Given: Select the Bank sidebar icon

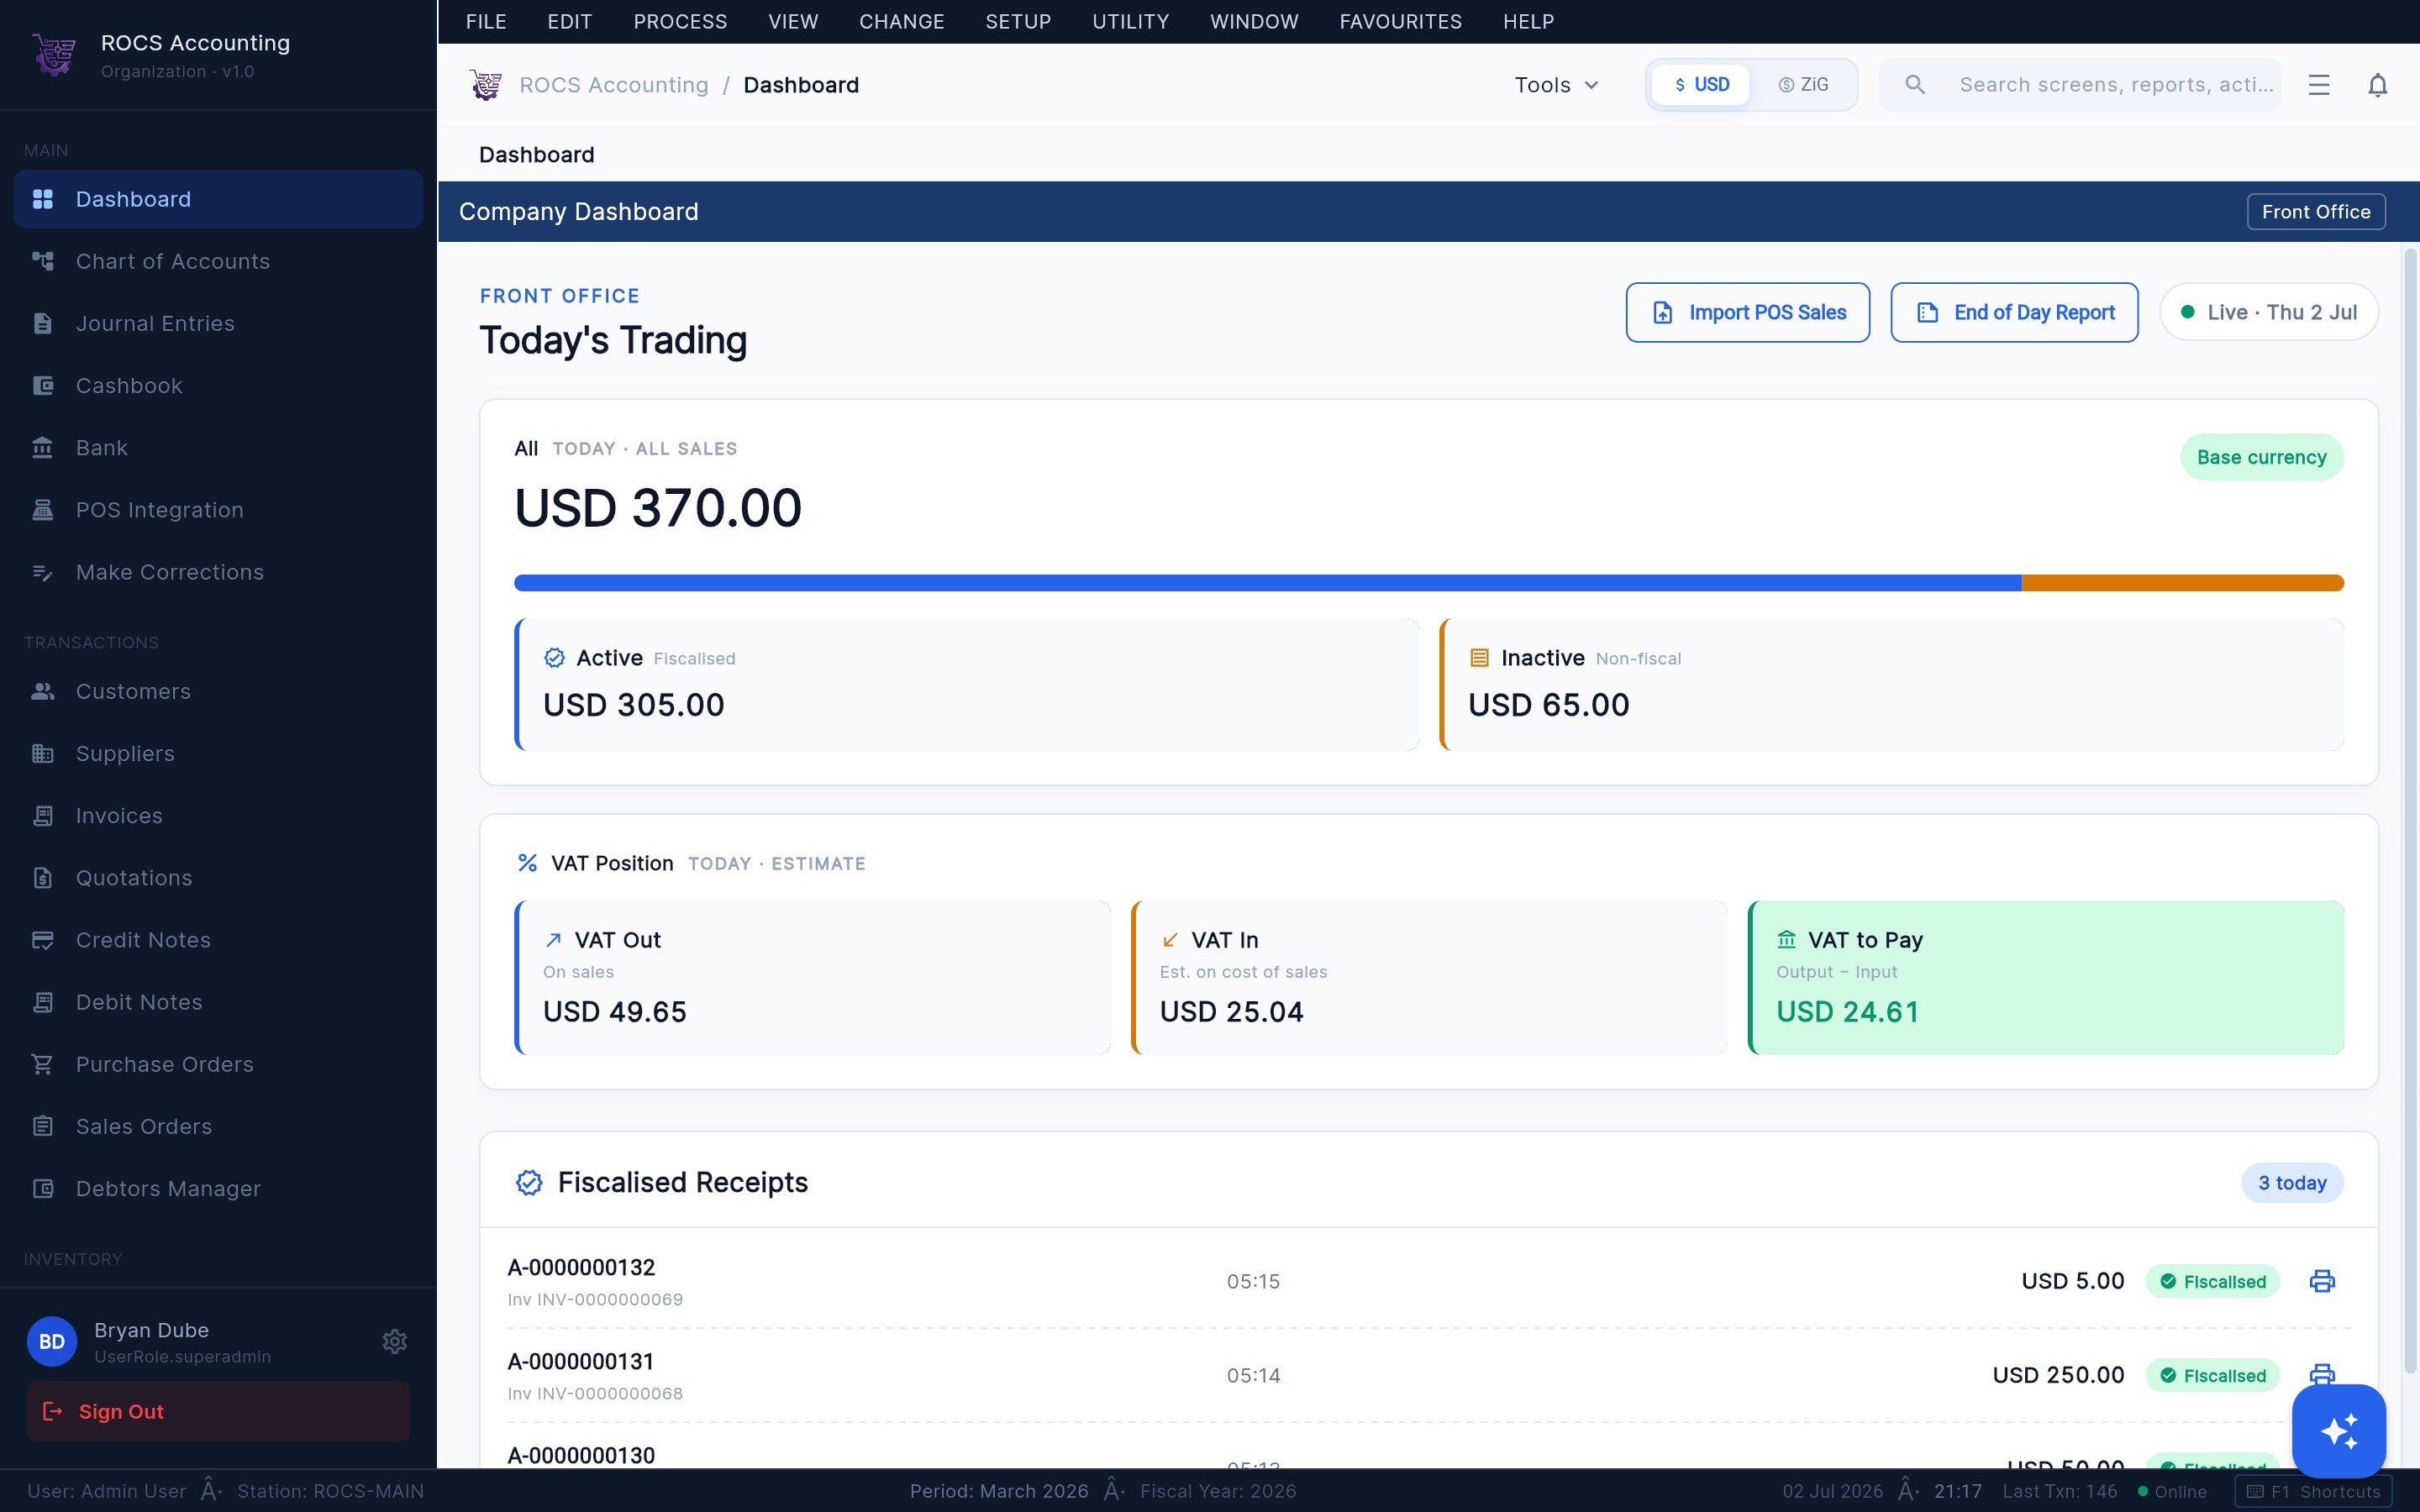Looking at the screenshot, I should point(43,447).
